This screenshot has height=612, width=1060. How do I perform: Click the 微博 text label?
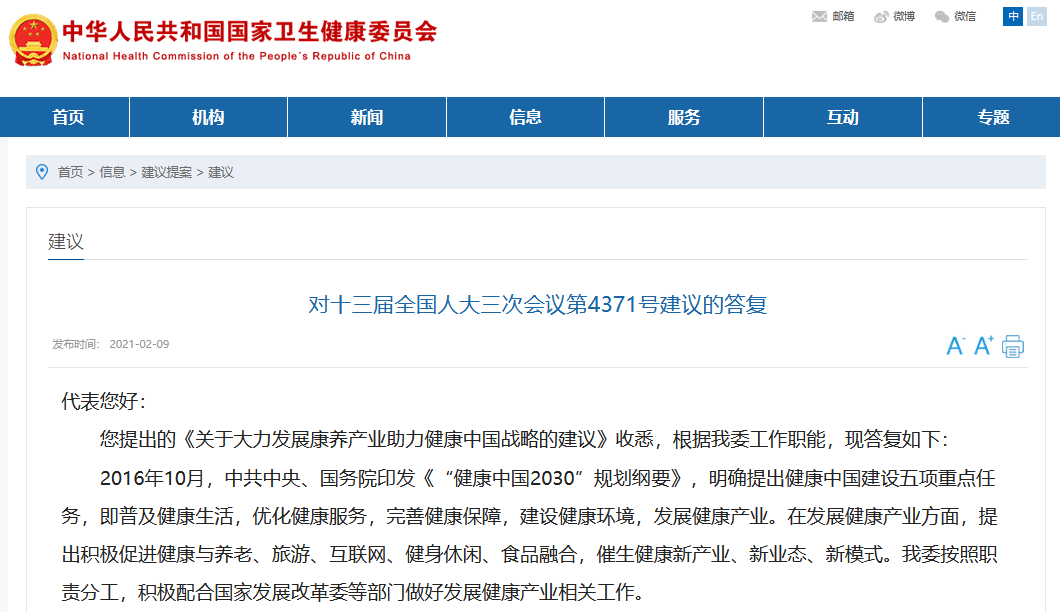click(904, 16)
